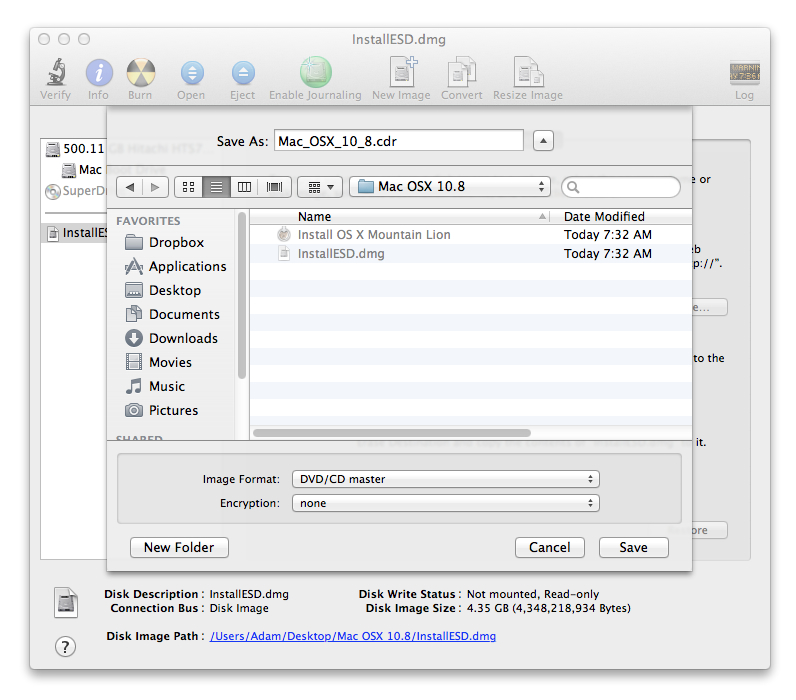Sort files by Date Modified header

(x=621, y=217)
